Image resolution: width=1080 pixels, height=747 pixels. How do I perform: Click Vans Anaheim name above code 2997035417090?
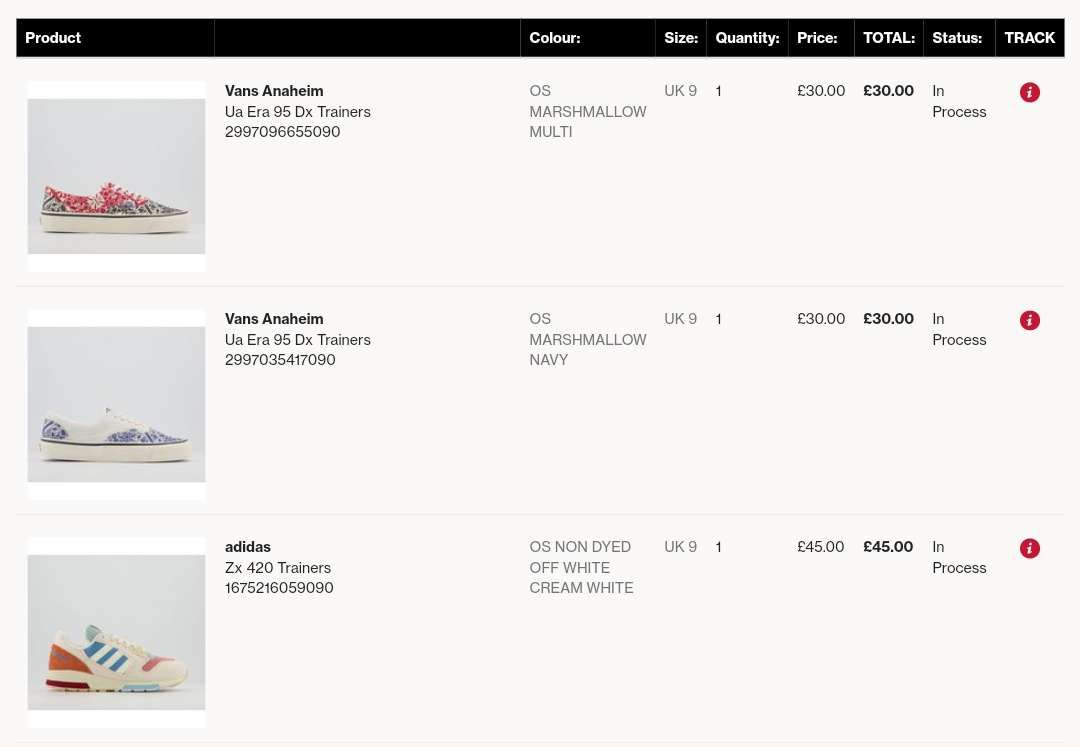[274, 319]
